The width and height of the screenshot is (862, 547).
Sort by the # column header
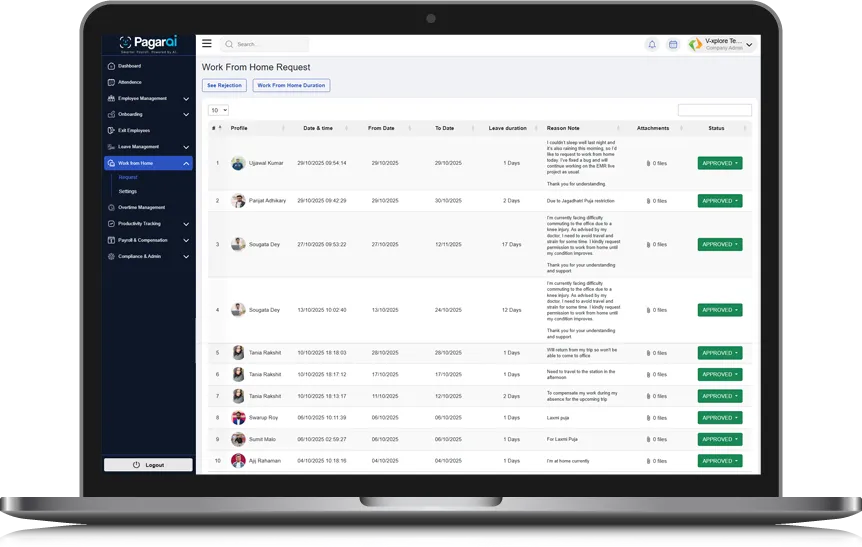coord(217,128)
